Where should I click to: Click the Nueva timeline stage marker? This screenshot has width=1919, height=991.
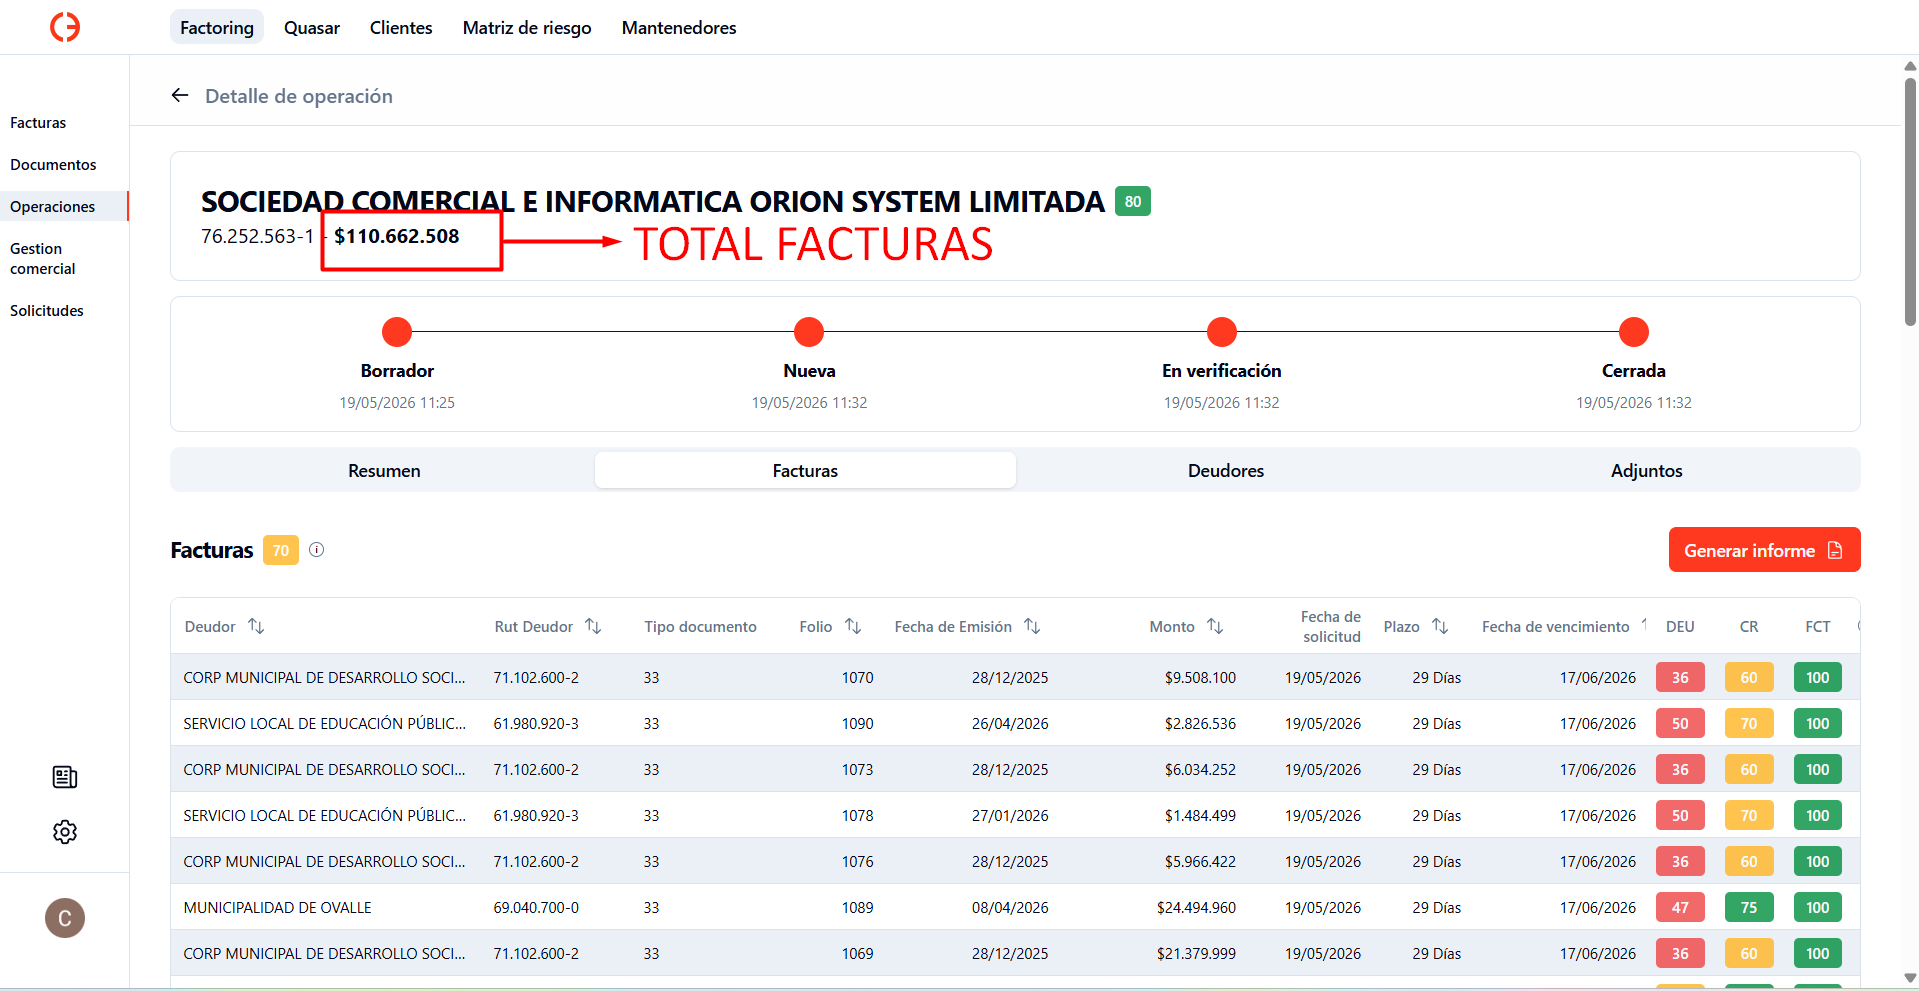pos(809,332)
